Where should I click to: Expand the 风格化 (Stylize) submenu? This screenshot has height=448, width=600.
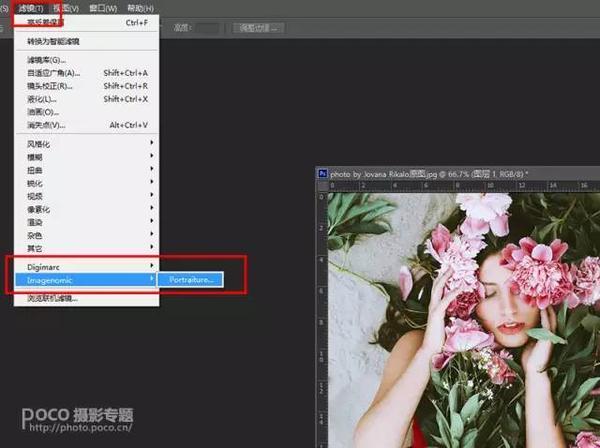click(x=86, y=144)
